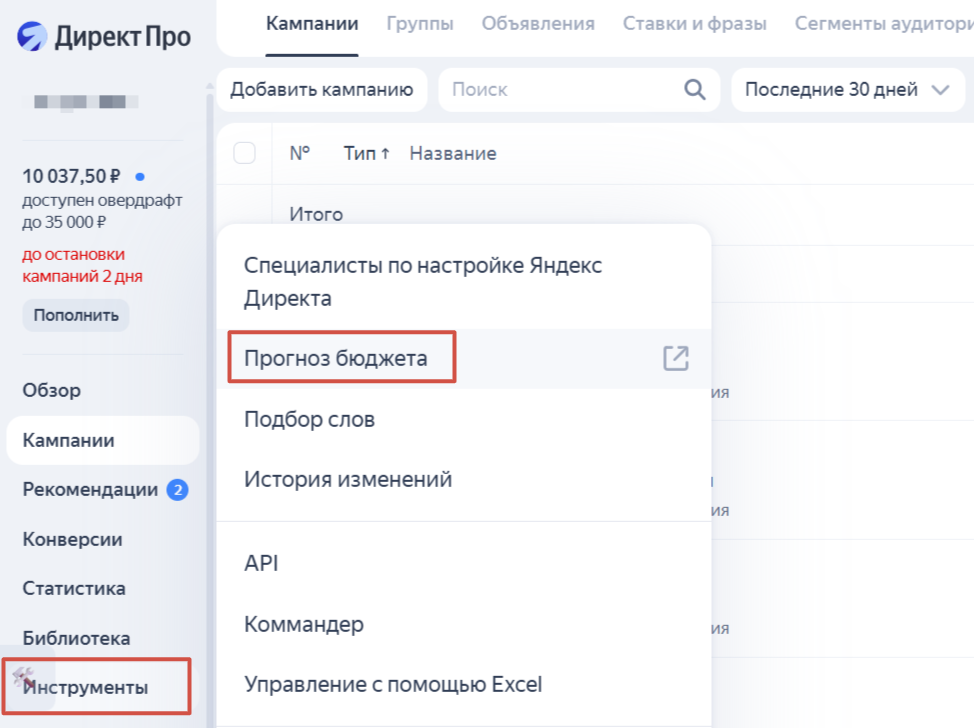Image resolution: width=974 pixels, height=728 pixels.
Task: Click external link icon beside Прогноз бюджета
Action: (676, 358)
